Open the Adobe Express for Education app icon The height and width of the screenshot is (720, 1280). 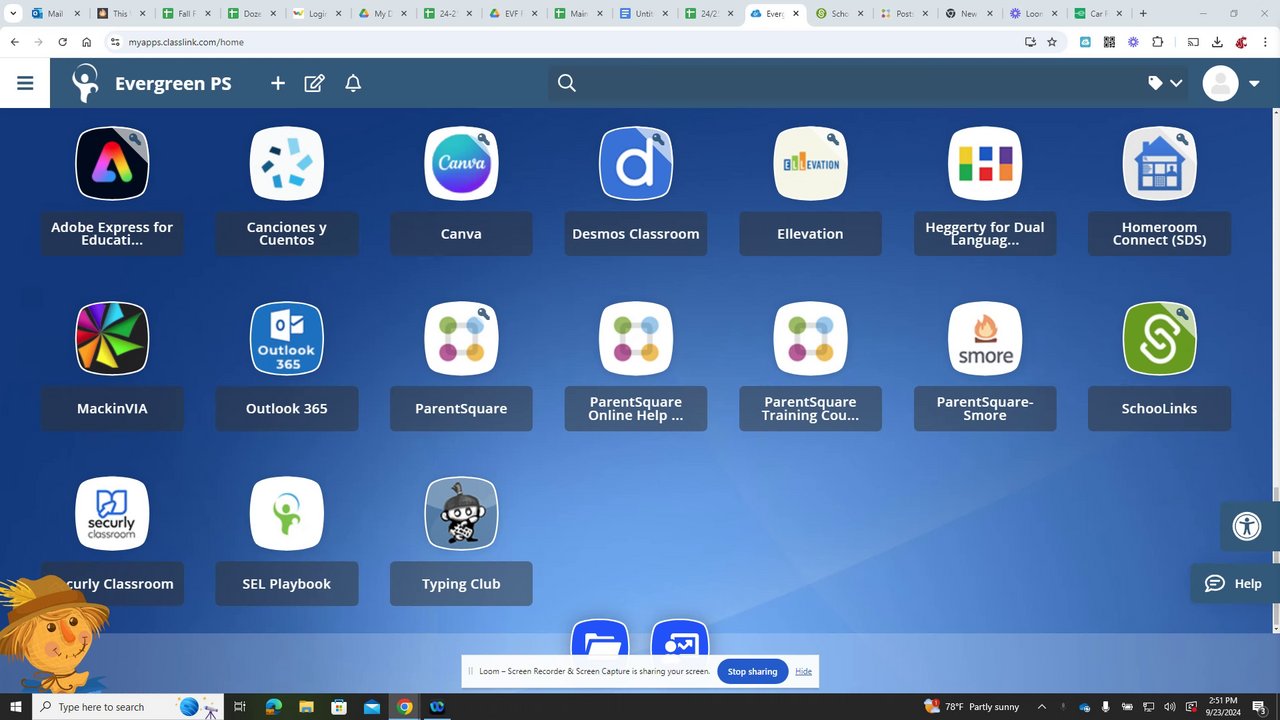pos(112,164)
